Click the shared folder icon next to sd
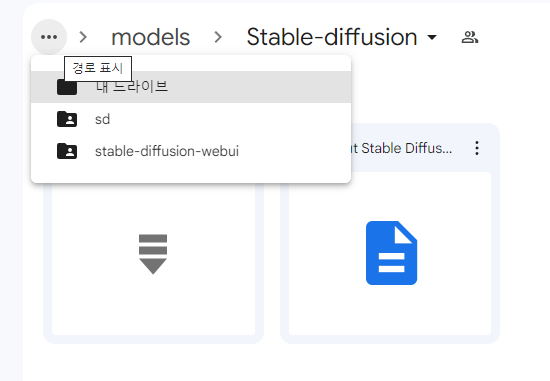 tap(67, 119)
